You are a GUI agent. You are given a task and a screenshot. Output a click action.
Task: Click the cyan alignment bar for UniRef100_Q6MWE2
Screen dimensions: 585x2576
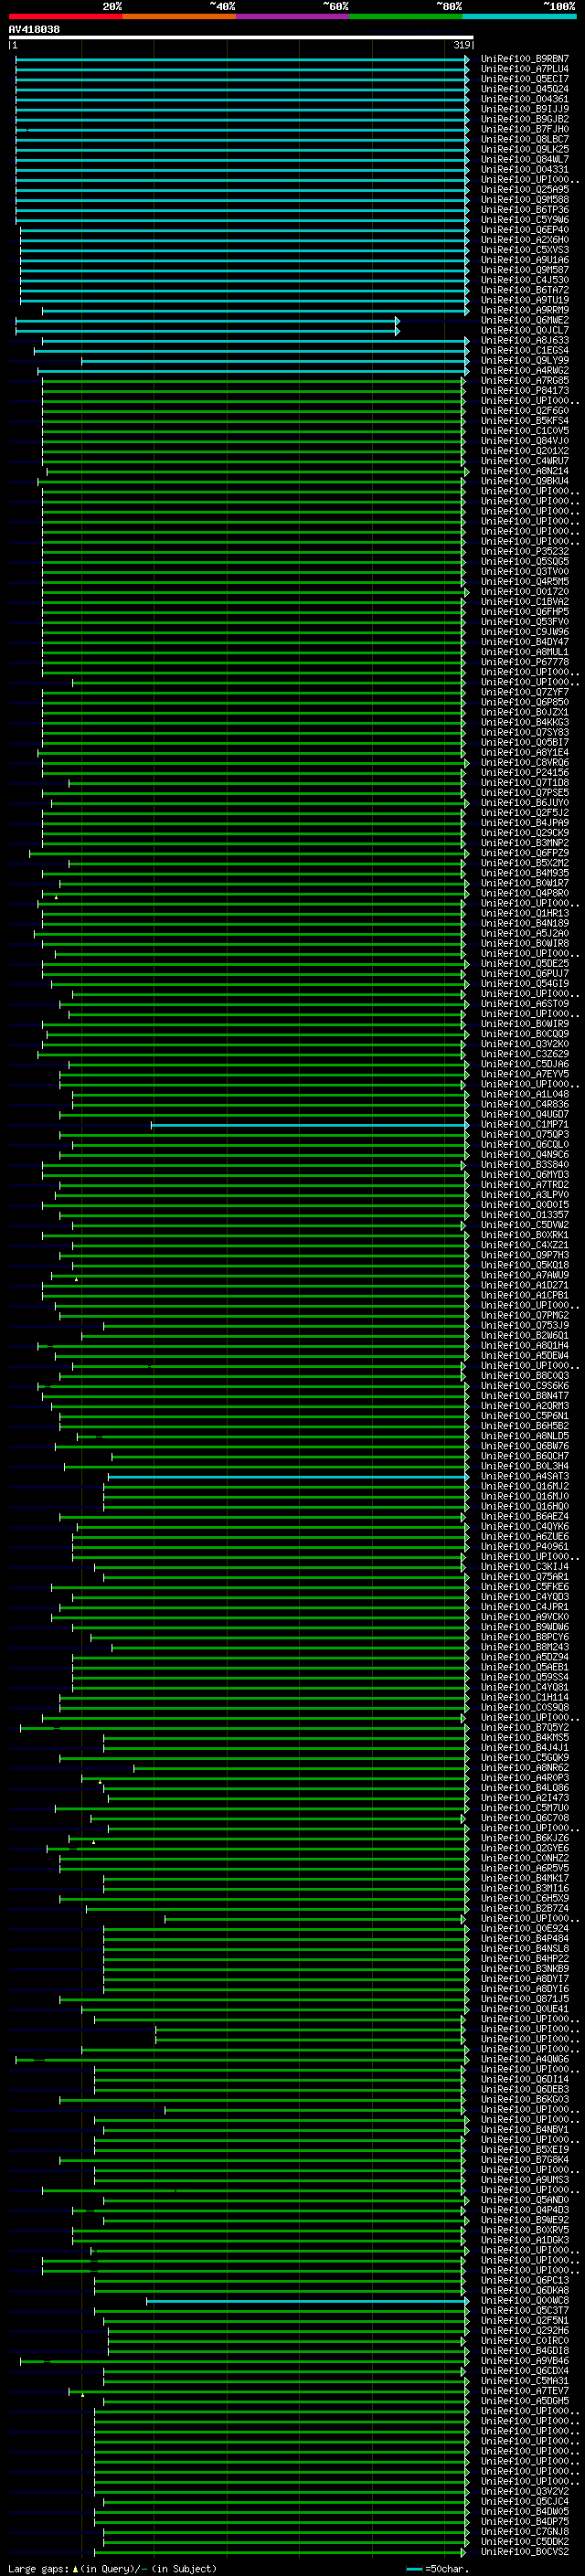[x=207, y=321]
